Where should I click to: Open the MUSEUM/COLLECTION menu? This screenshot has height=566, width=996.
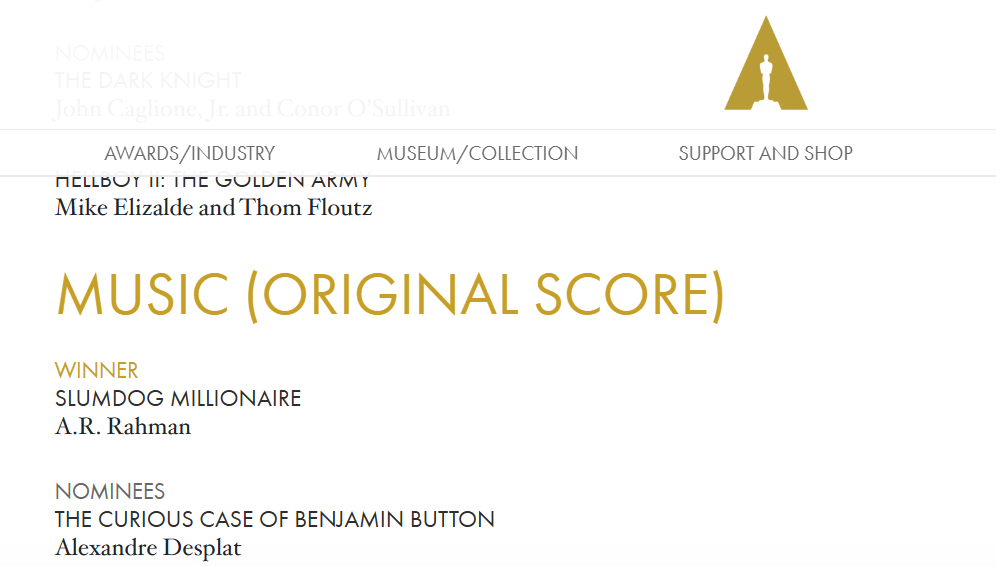pyautogui.click(x=477, y=153)
